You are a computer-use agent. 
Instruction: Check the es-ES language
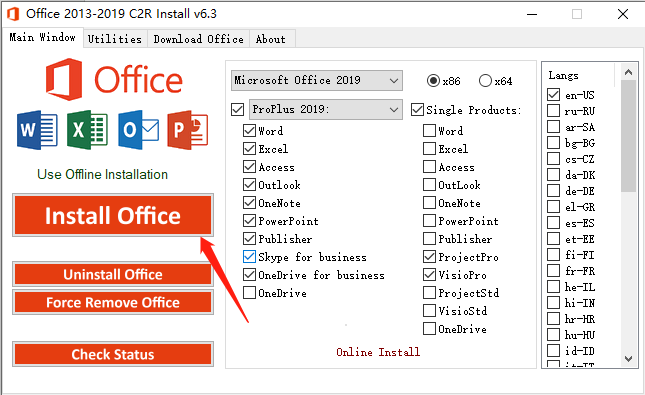[x=554, y=223]
